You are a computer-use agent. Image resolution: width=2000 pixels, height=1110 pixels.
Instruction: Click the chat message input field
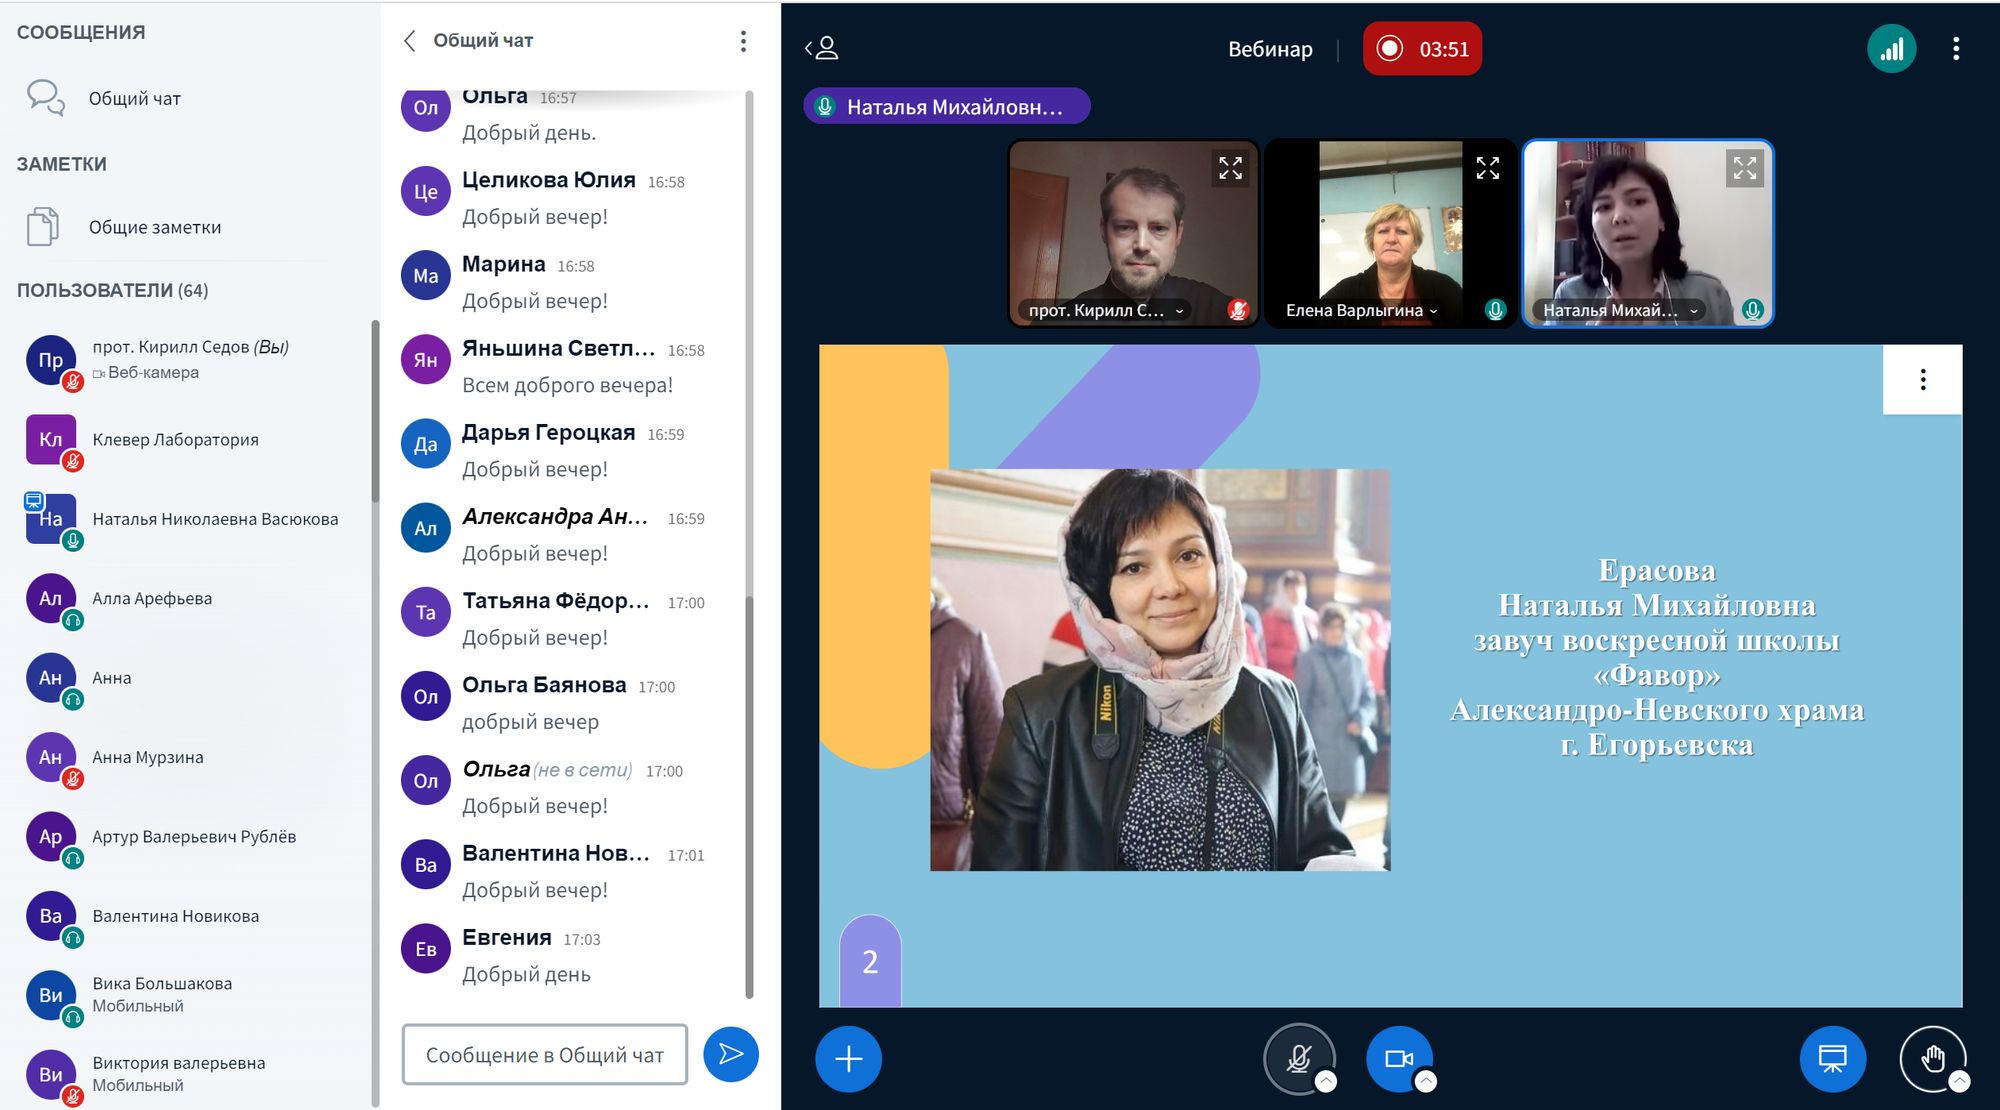[x=545, y=1054]
